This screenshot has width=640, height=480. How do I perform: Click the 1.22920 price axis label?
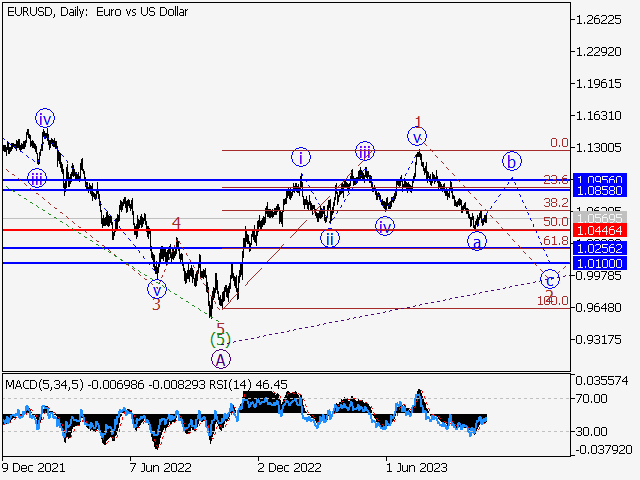(598, 52)
